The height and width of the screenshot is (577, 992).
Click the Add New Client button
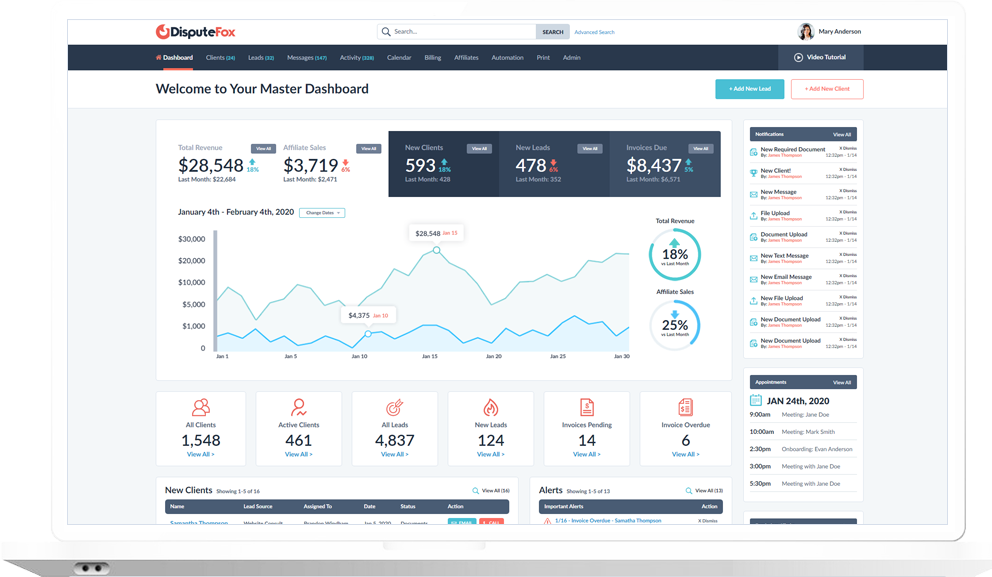click(x=827, y=89)
